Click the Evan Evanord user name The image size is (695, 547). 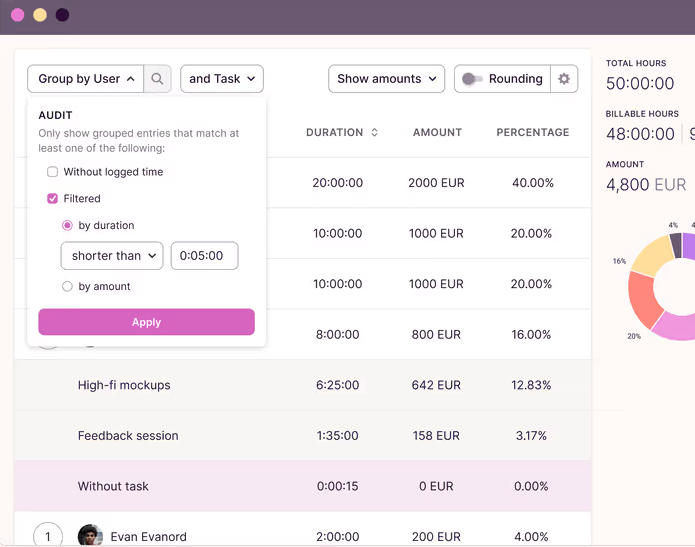[x=148, y=536]
